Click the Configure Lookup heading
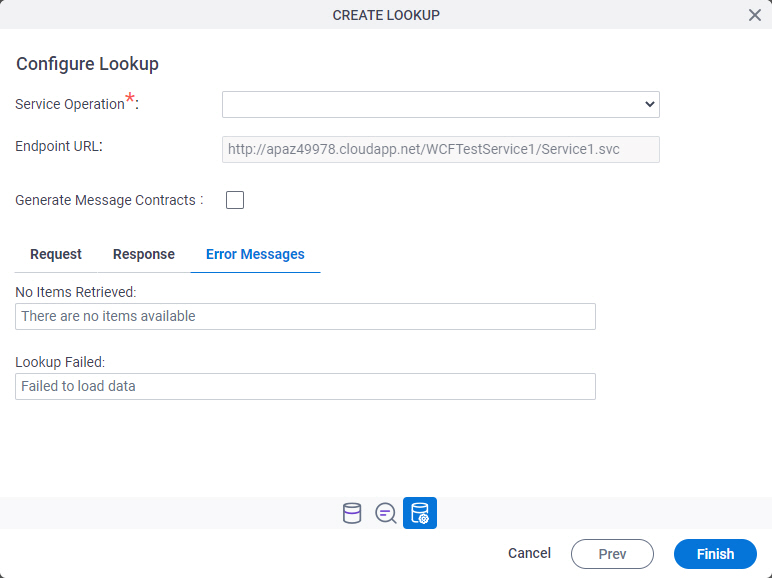772x578 pixels. coord(87,64)
